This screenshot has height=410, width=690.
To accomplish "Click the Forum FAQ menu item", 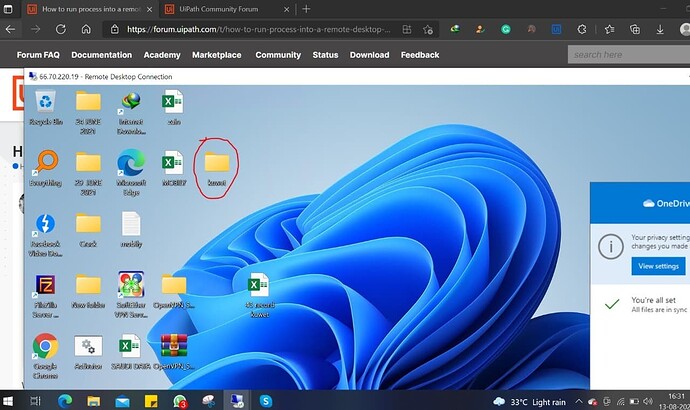I will (38, 55).
